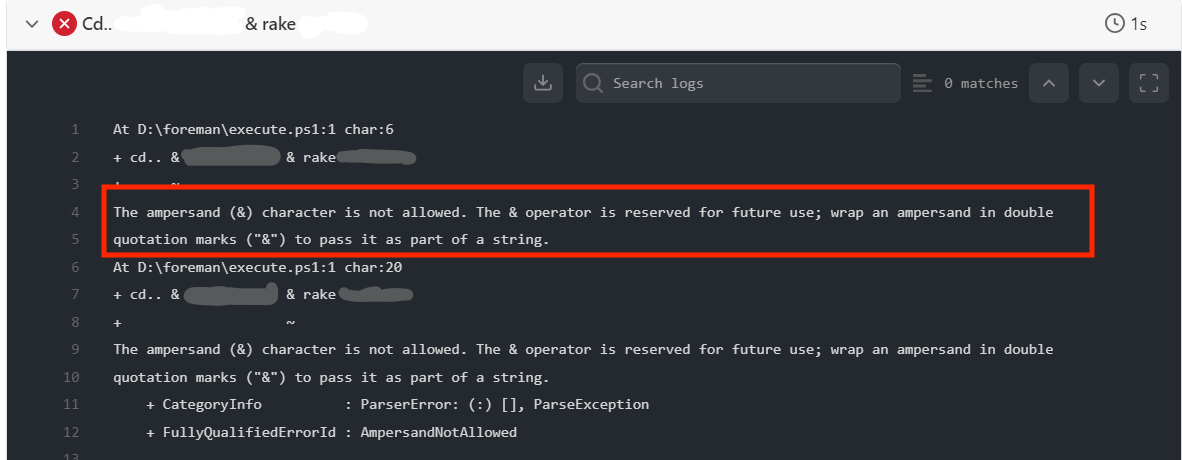1182x460 pixels.
Task: Click the "0 matches" counter text
Action: [x=980, y=83]
